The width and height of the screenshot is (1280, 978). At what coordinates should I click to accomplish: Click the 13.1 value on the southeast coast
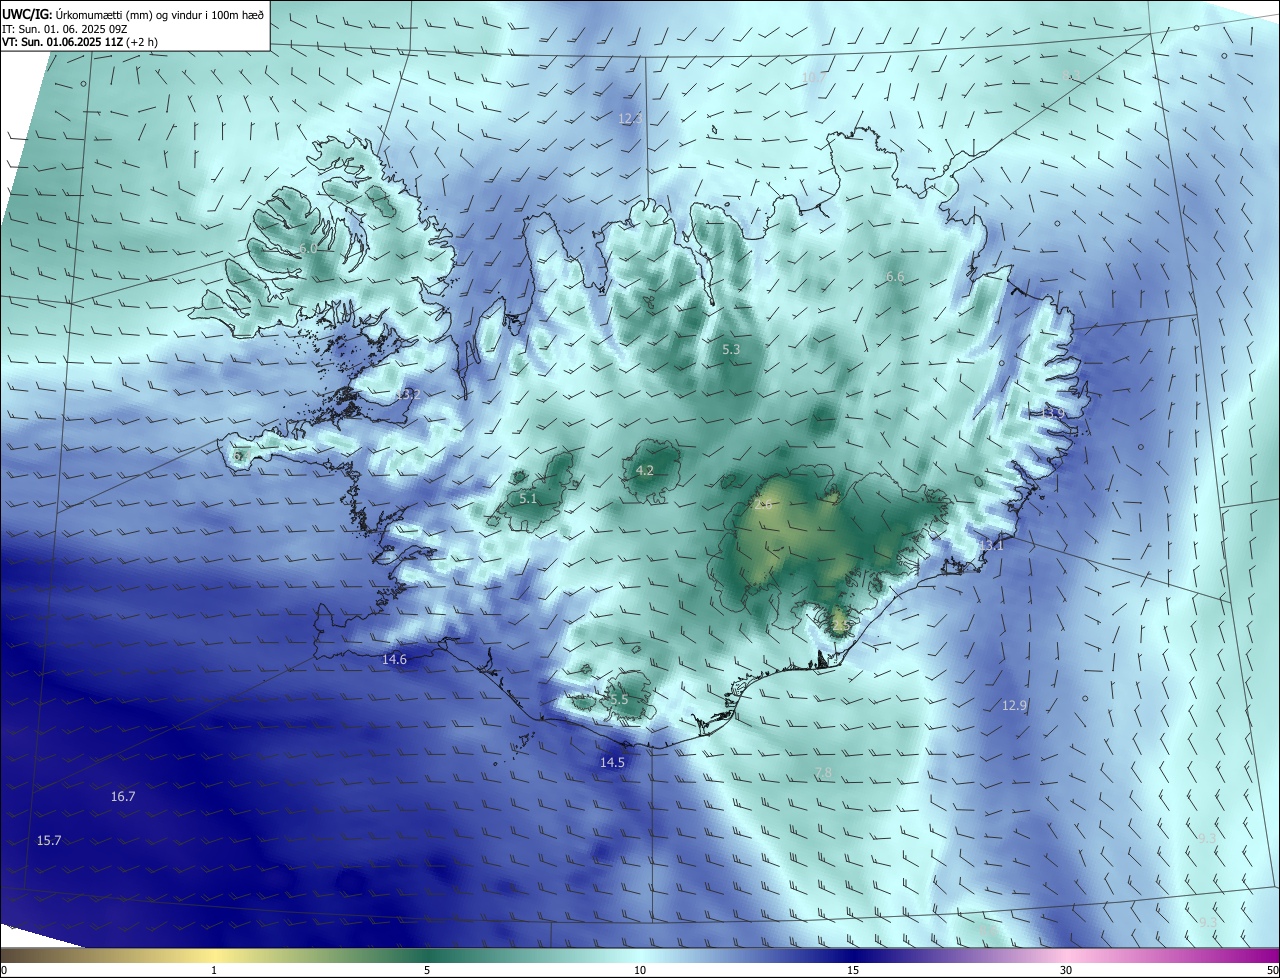tap(990, 546)
